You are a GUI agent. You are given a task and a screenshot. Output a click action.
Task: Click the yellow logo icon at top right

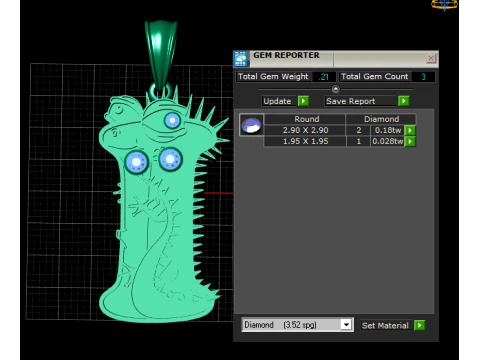tap(444, 5)
